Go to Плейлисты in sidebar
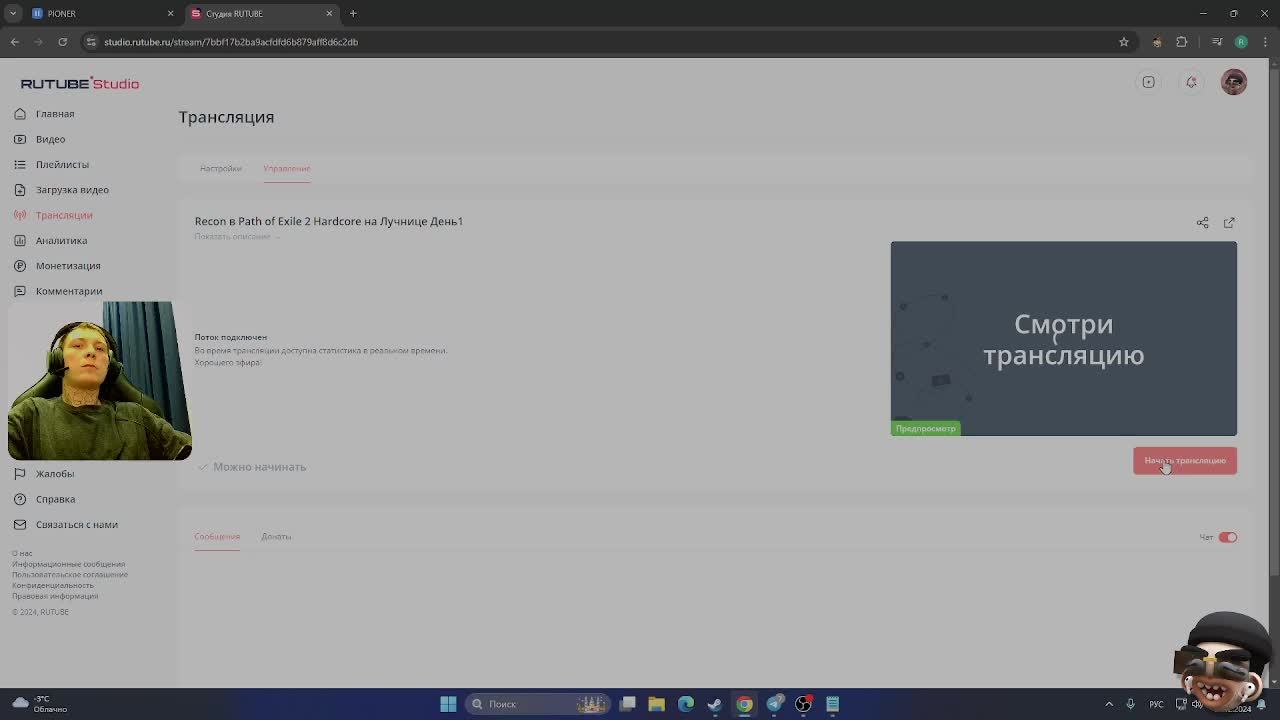The image size is (1280, 720). pos(62,164)
